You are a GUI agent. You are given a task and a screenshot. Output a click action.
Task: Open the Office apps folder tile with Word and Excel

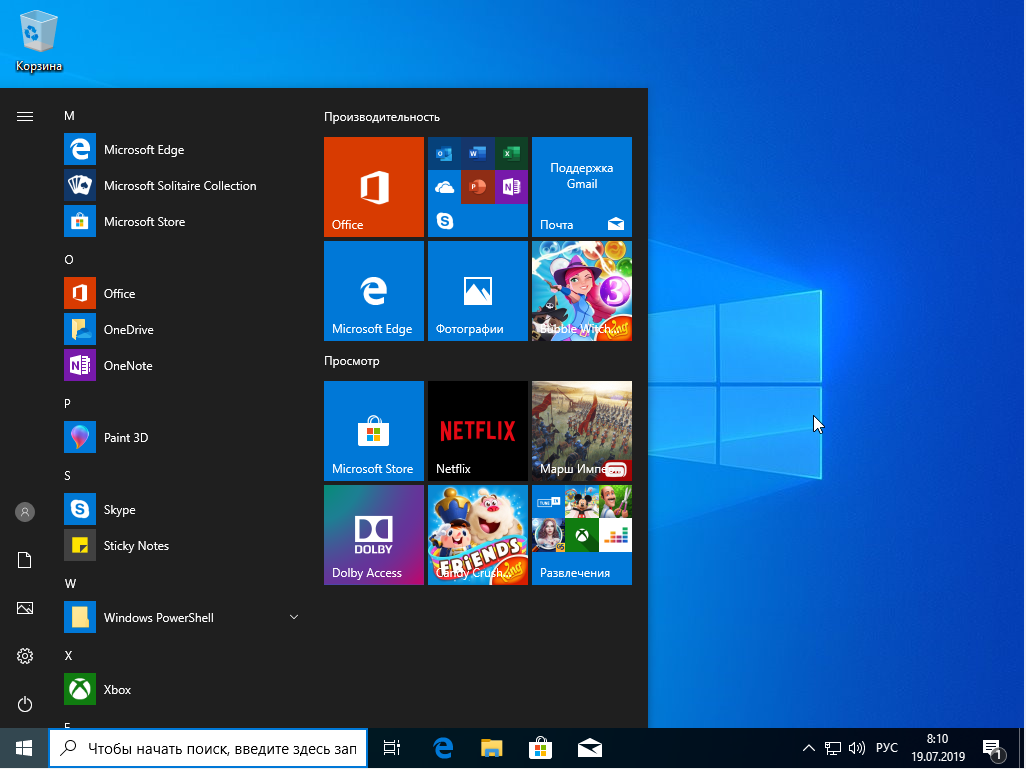(478, 187)
